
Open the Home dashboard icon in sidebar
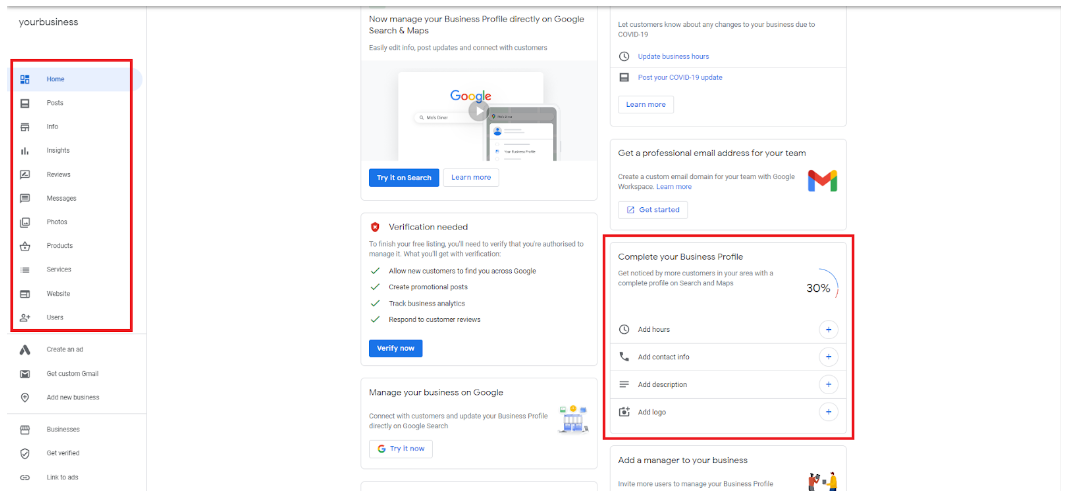[25, 79]
